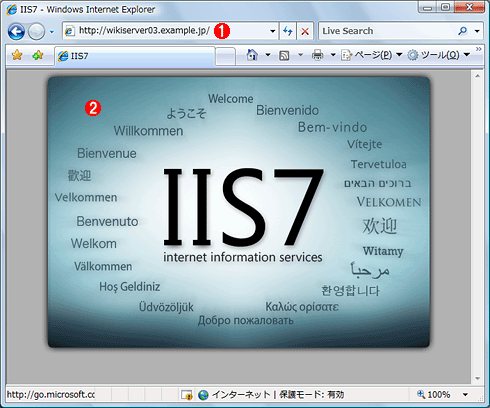Click the Back navigation arrow button
490x408 pixels.
click(16, 32)
